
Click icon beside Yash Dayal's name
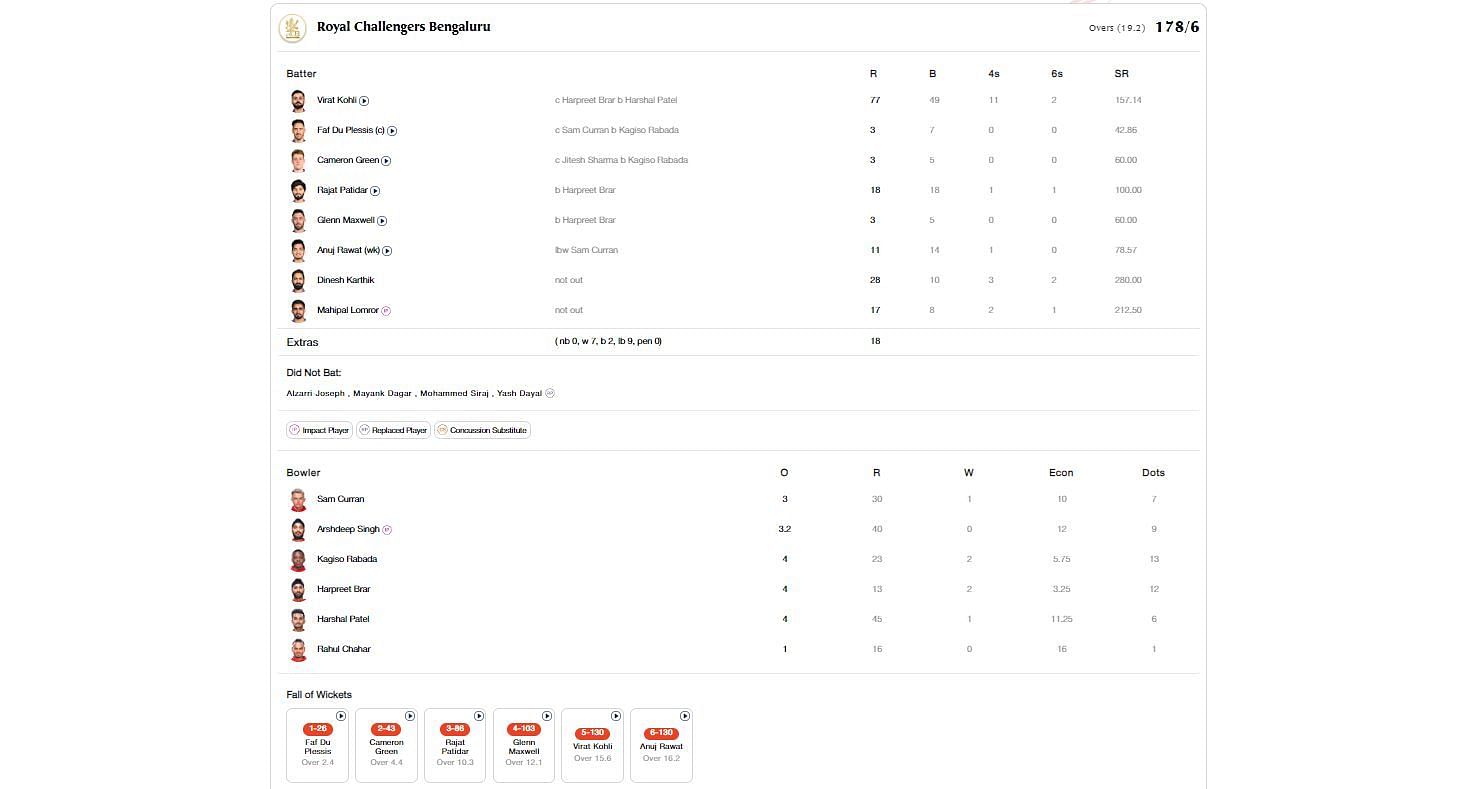(550, 393)
